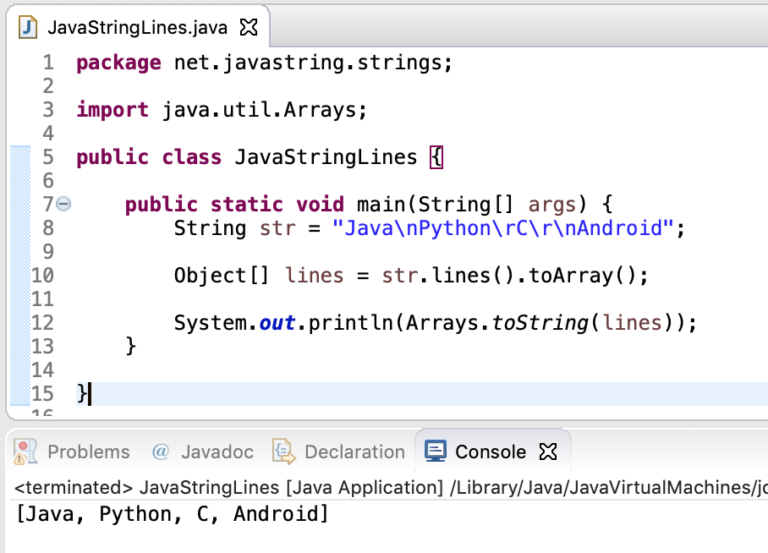Click the str variable declaration on line 8
768x553 pixels.
(278, 228)
